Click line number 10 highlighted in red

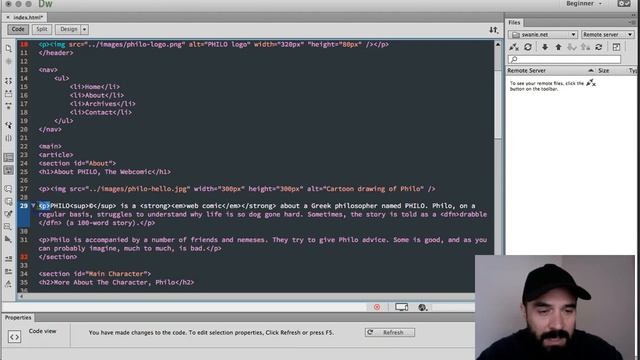tap(24, 44)
